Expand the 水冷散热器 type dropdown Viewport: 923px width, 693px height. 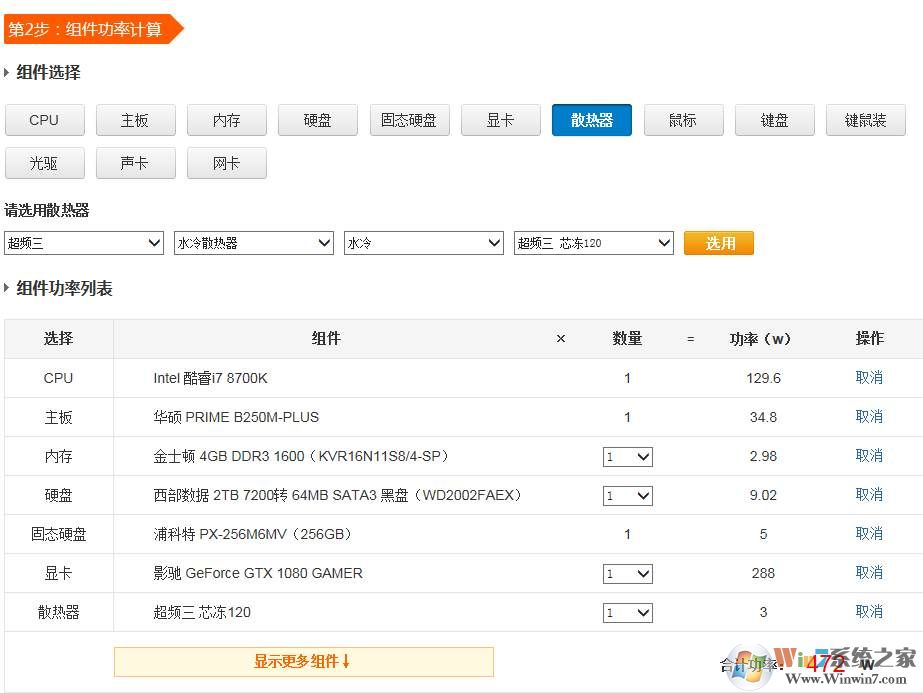254,243
